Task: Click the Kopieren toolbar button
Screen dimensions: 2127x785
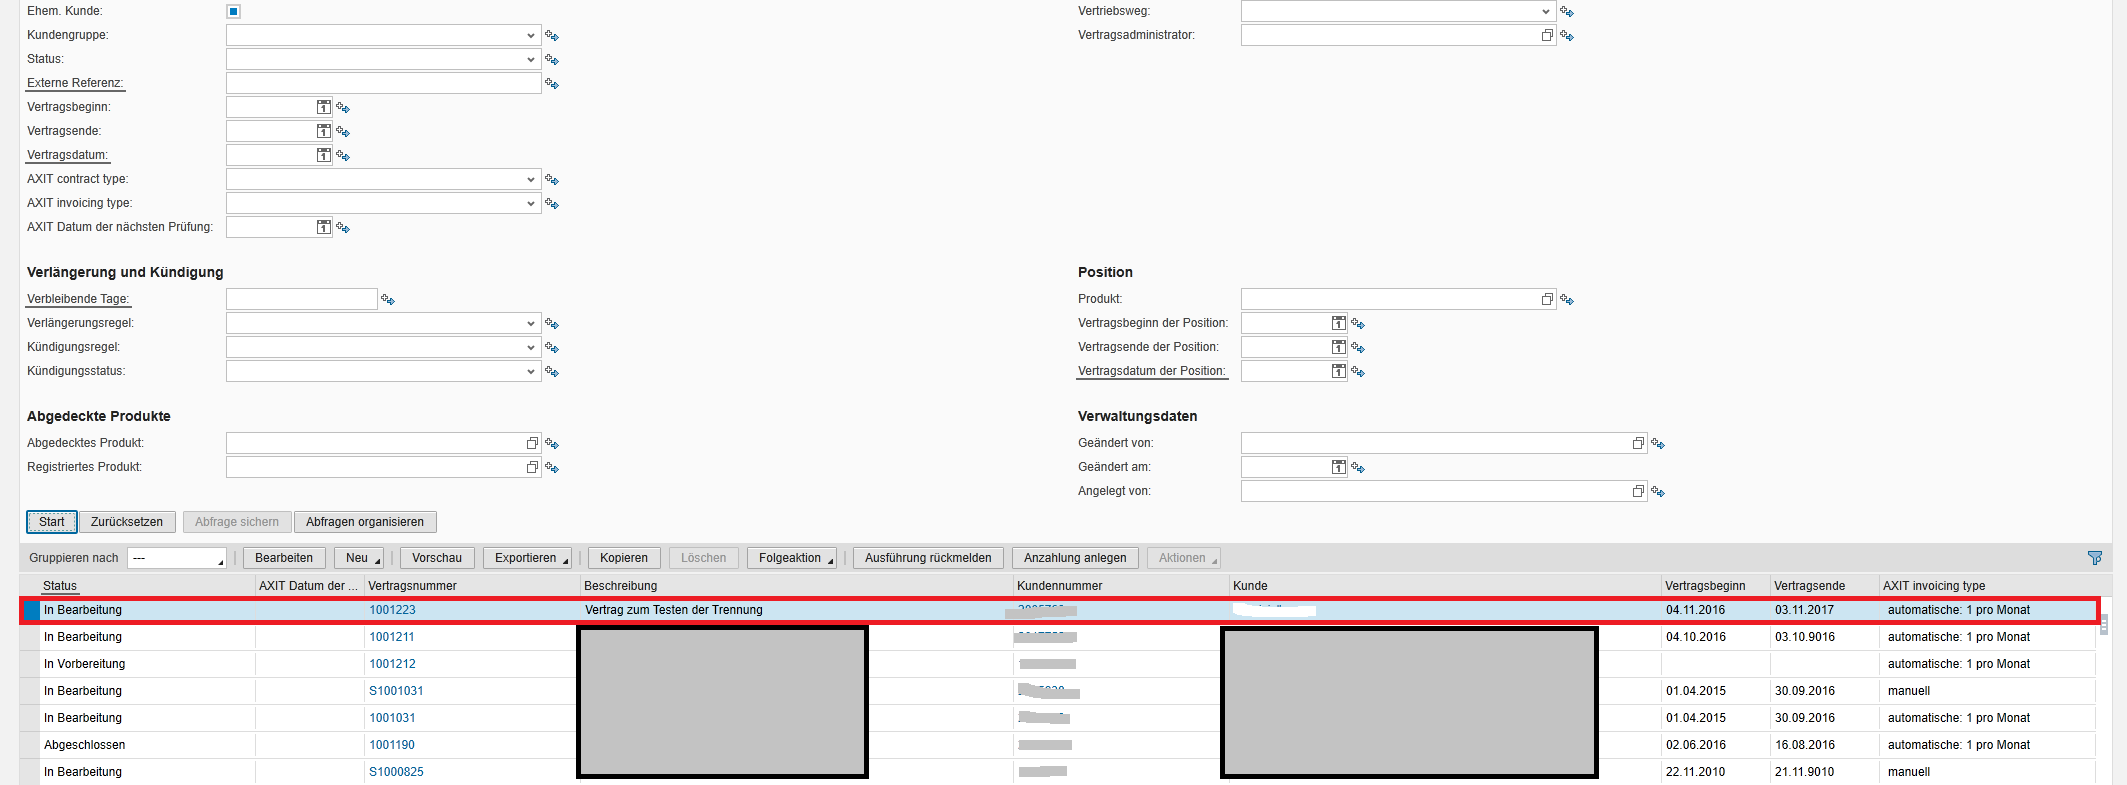Action: pyautogui.click(x=624, y=558)
